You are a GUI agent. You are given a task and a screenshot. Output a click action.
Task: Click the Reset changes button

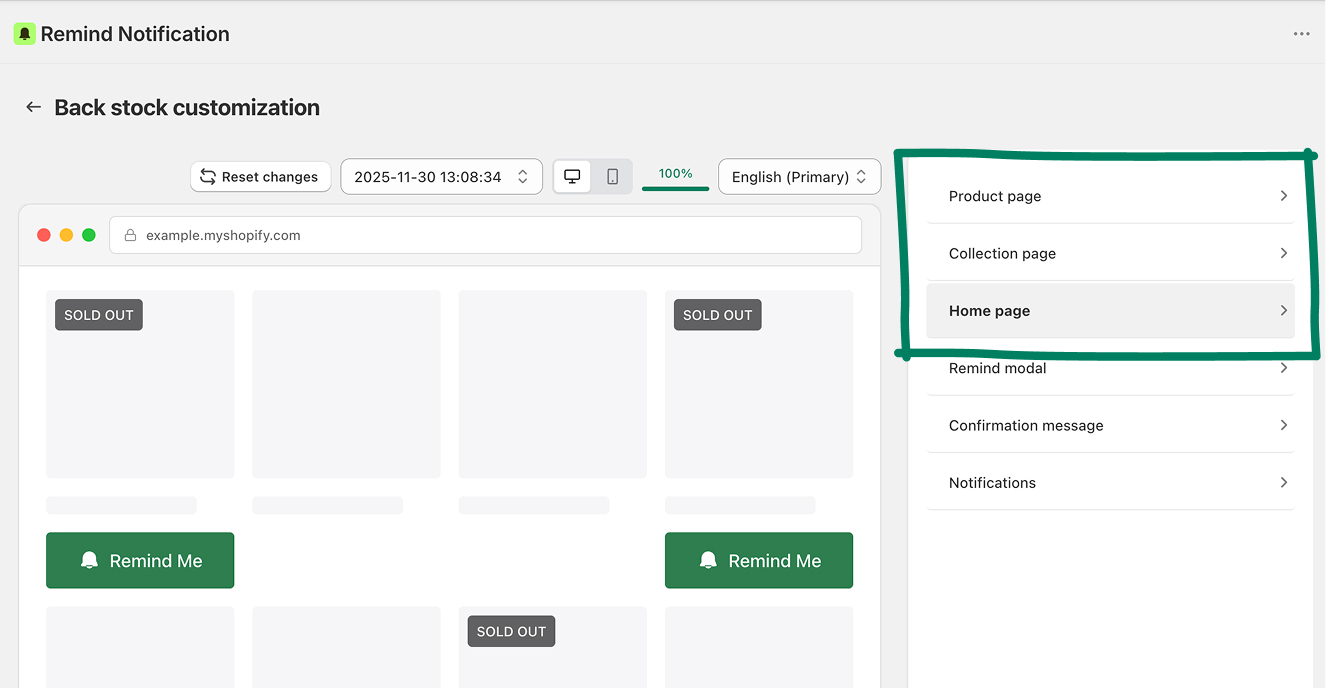point(260,177)
